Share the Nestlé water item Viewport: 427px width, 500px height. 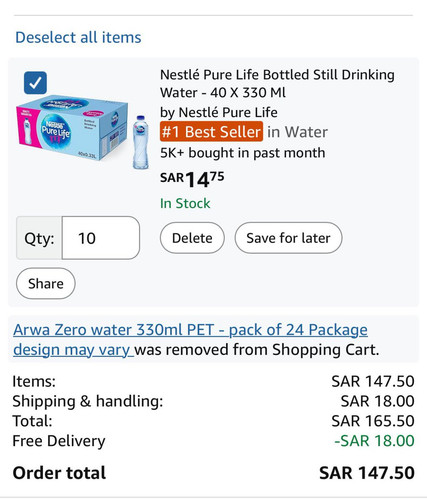click(46, 284)
